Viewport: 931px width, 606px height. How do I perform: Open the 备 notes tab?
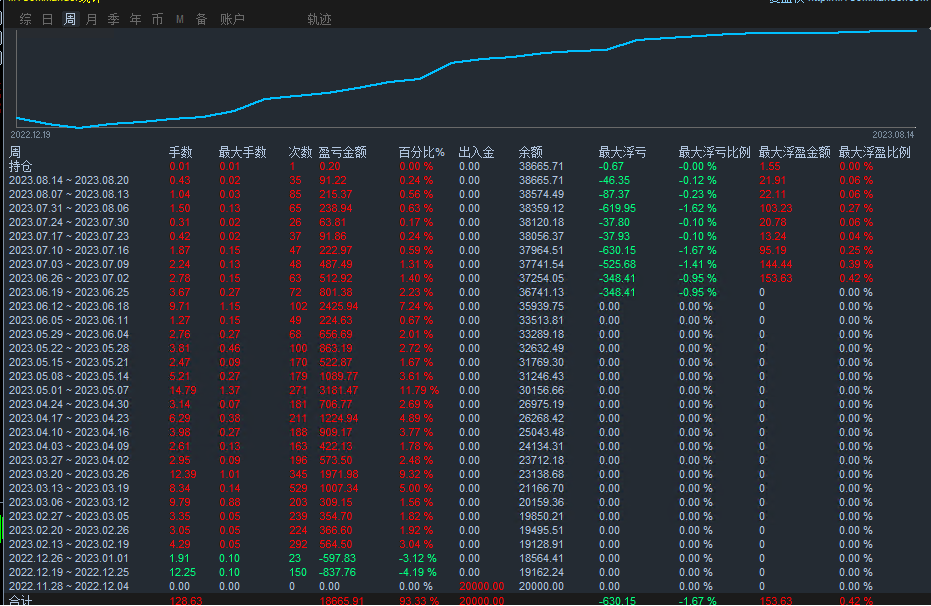pos(201,19)
